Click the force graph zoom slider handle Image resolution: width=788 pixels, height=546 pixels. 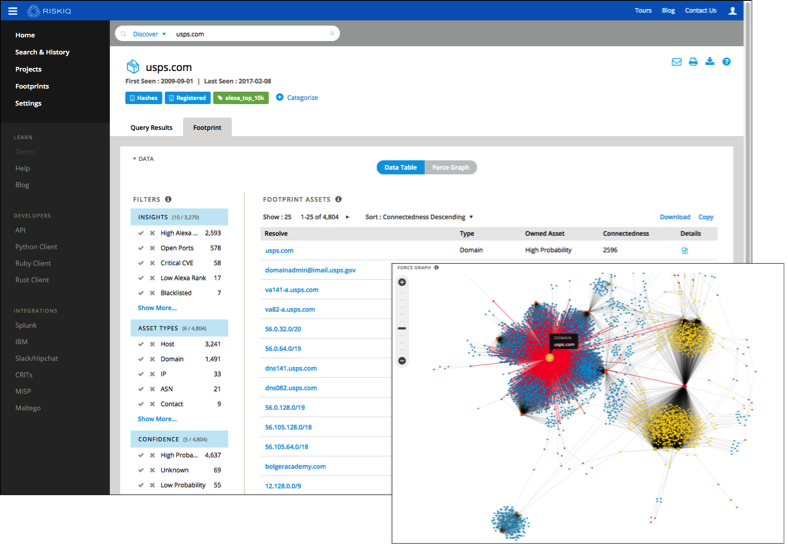coord(402,328)
